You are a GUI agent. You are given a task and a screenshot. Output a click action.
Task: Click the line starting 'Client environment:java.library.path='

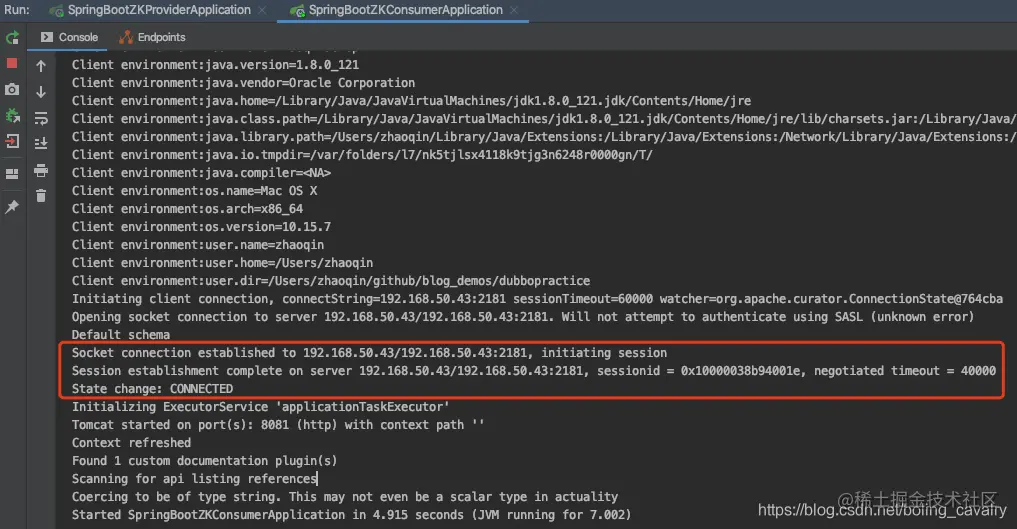(x=544, y=137)
